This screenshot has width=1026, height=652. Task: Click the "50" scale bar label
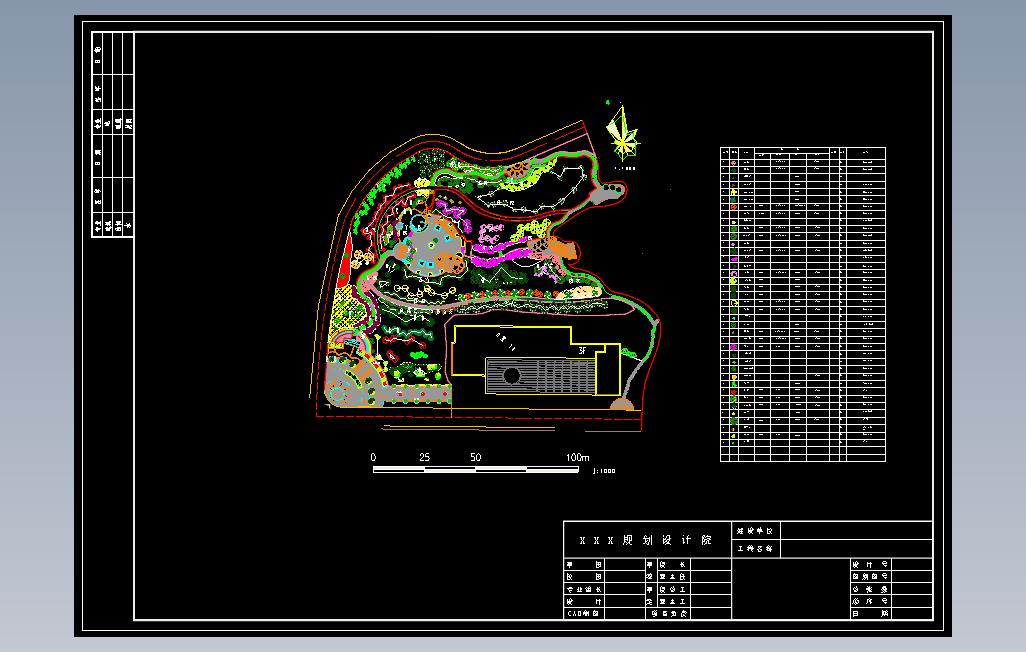476,458
